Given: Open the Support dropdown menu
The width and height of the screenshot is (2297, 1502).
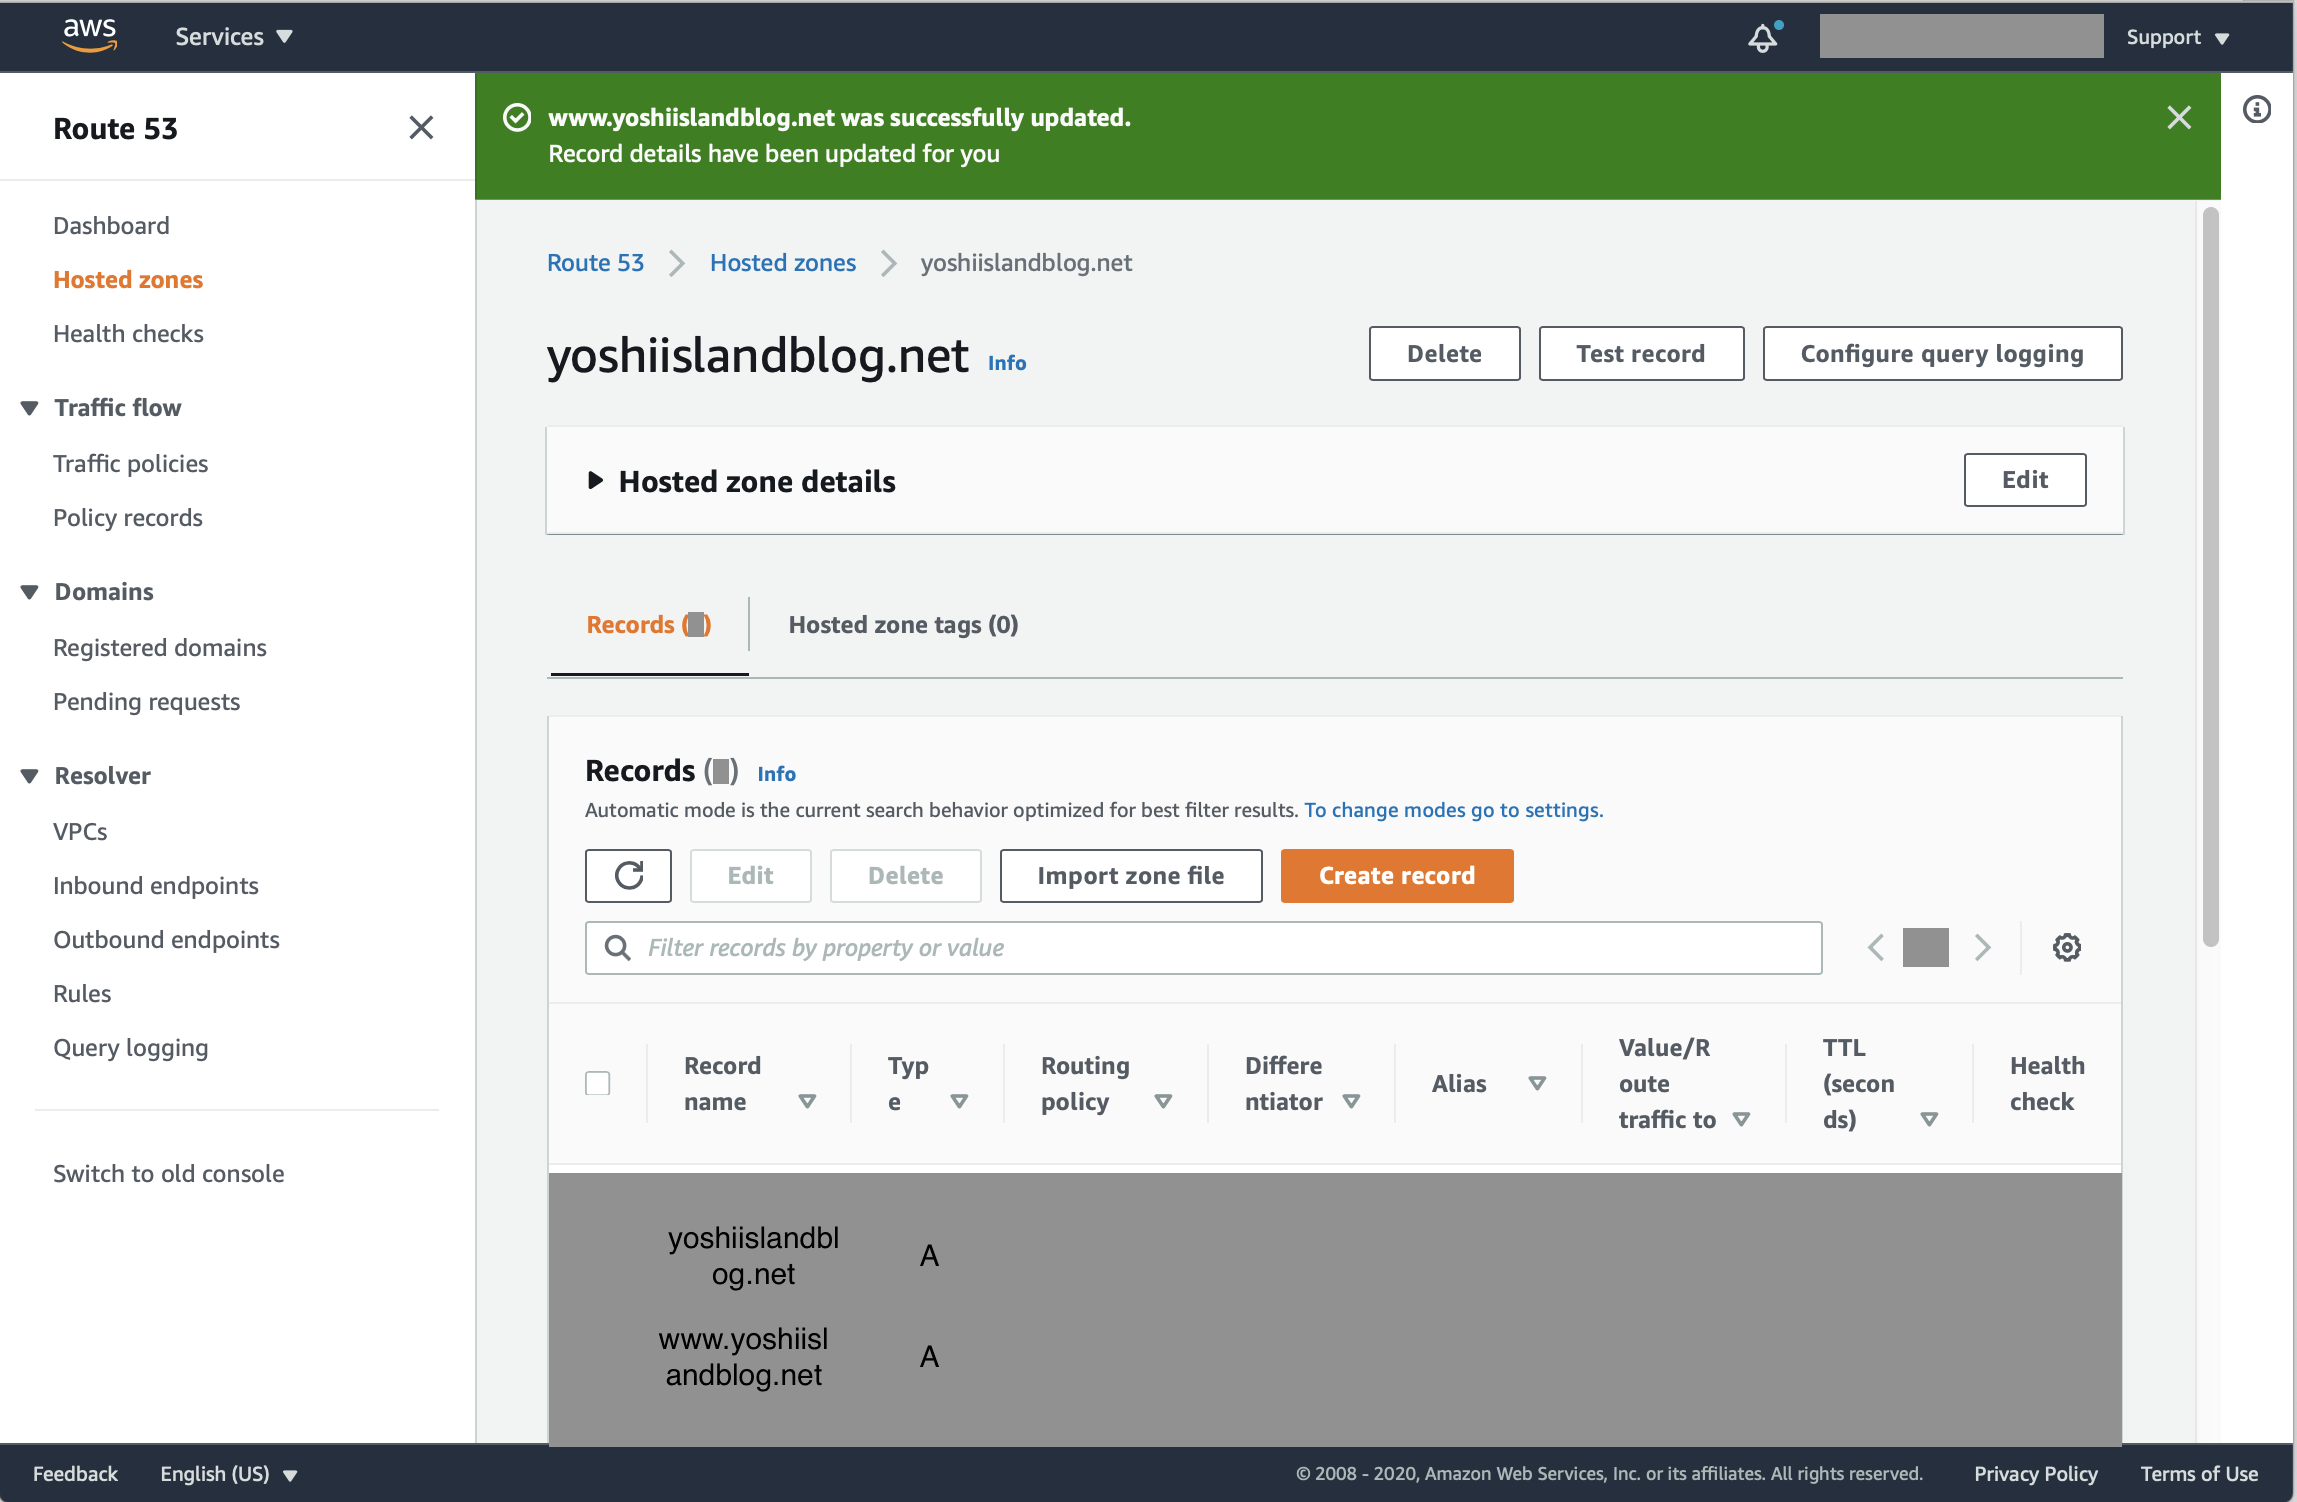Looking at the screenshot, I should click(2178, 37).
